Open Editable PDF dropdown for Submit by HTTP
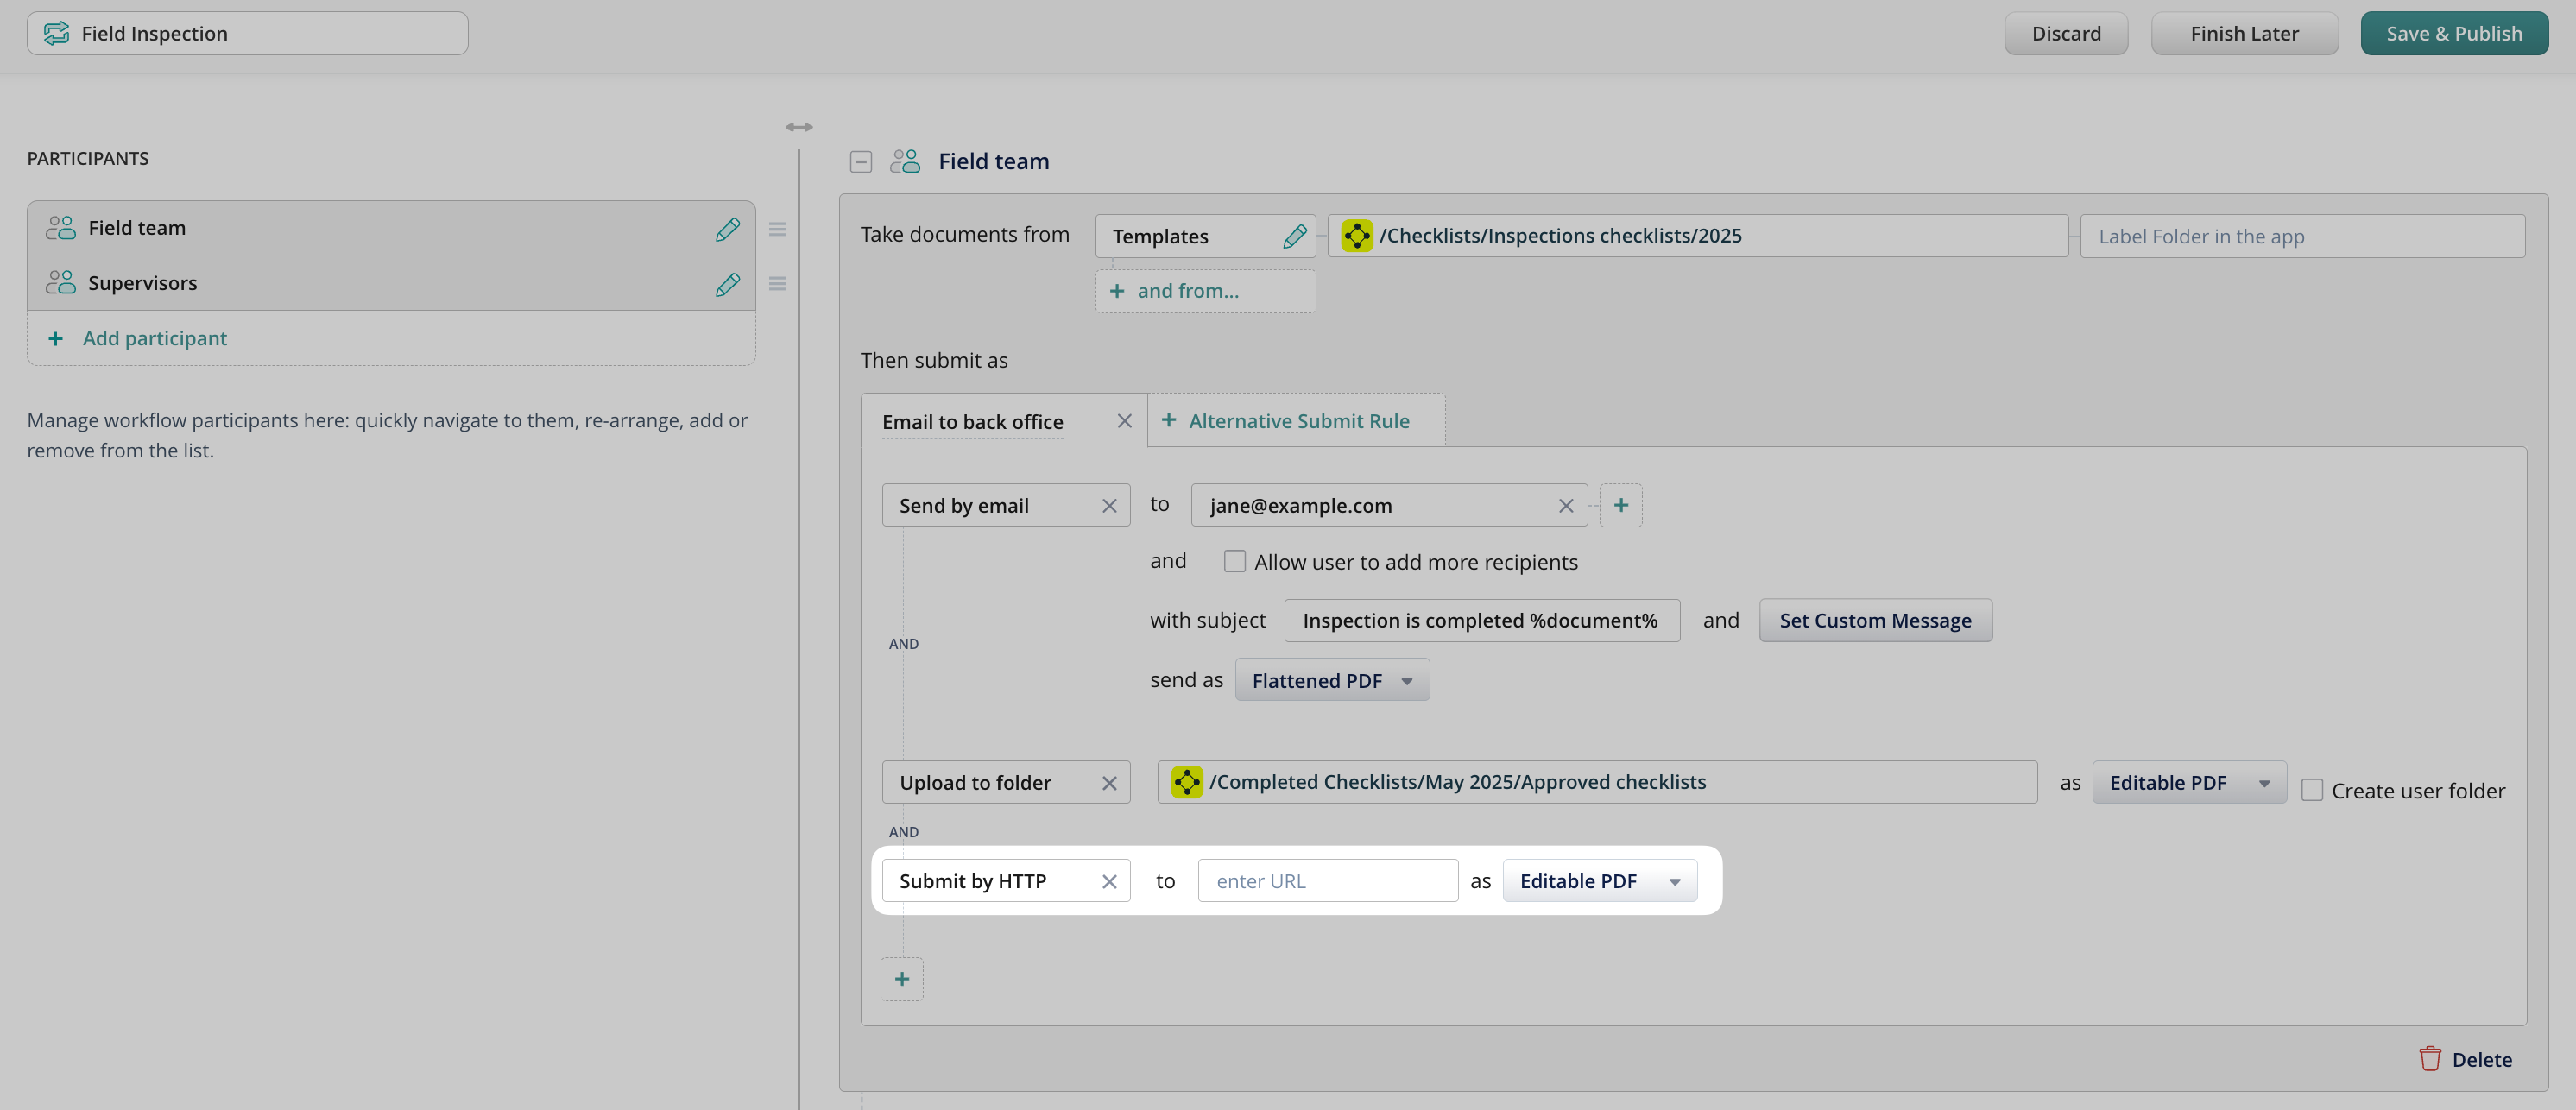Image resolution: width=2576 pixels, height=1110 pixels. [1598, 881]
